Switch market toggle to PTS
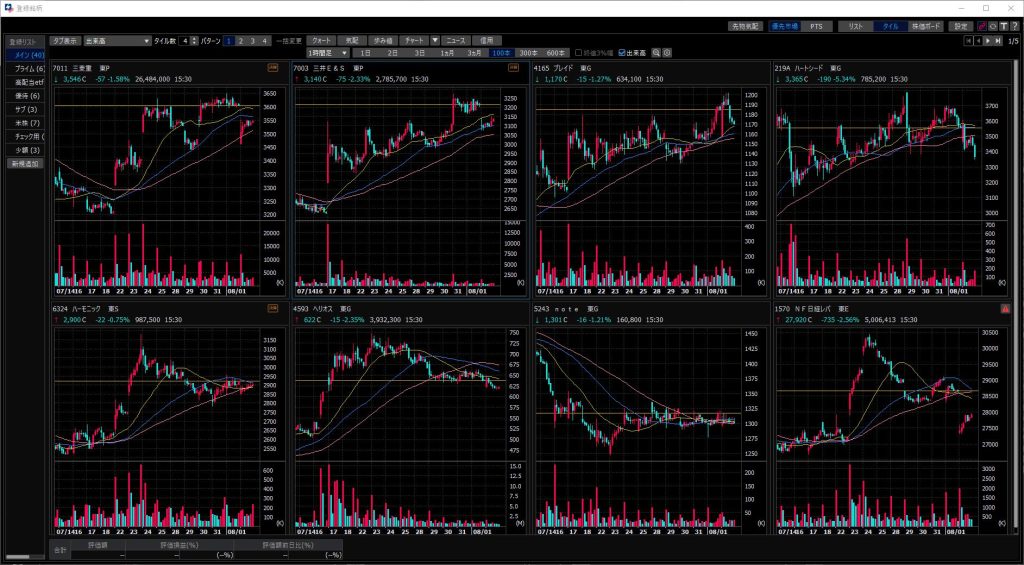 tap(815, 26)
